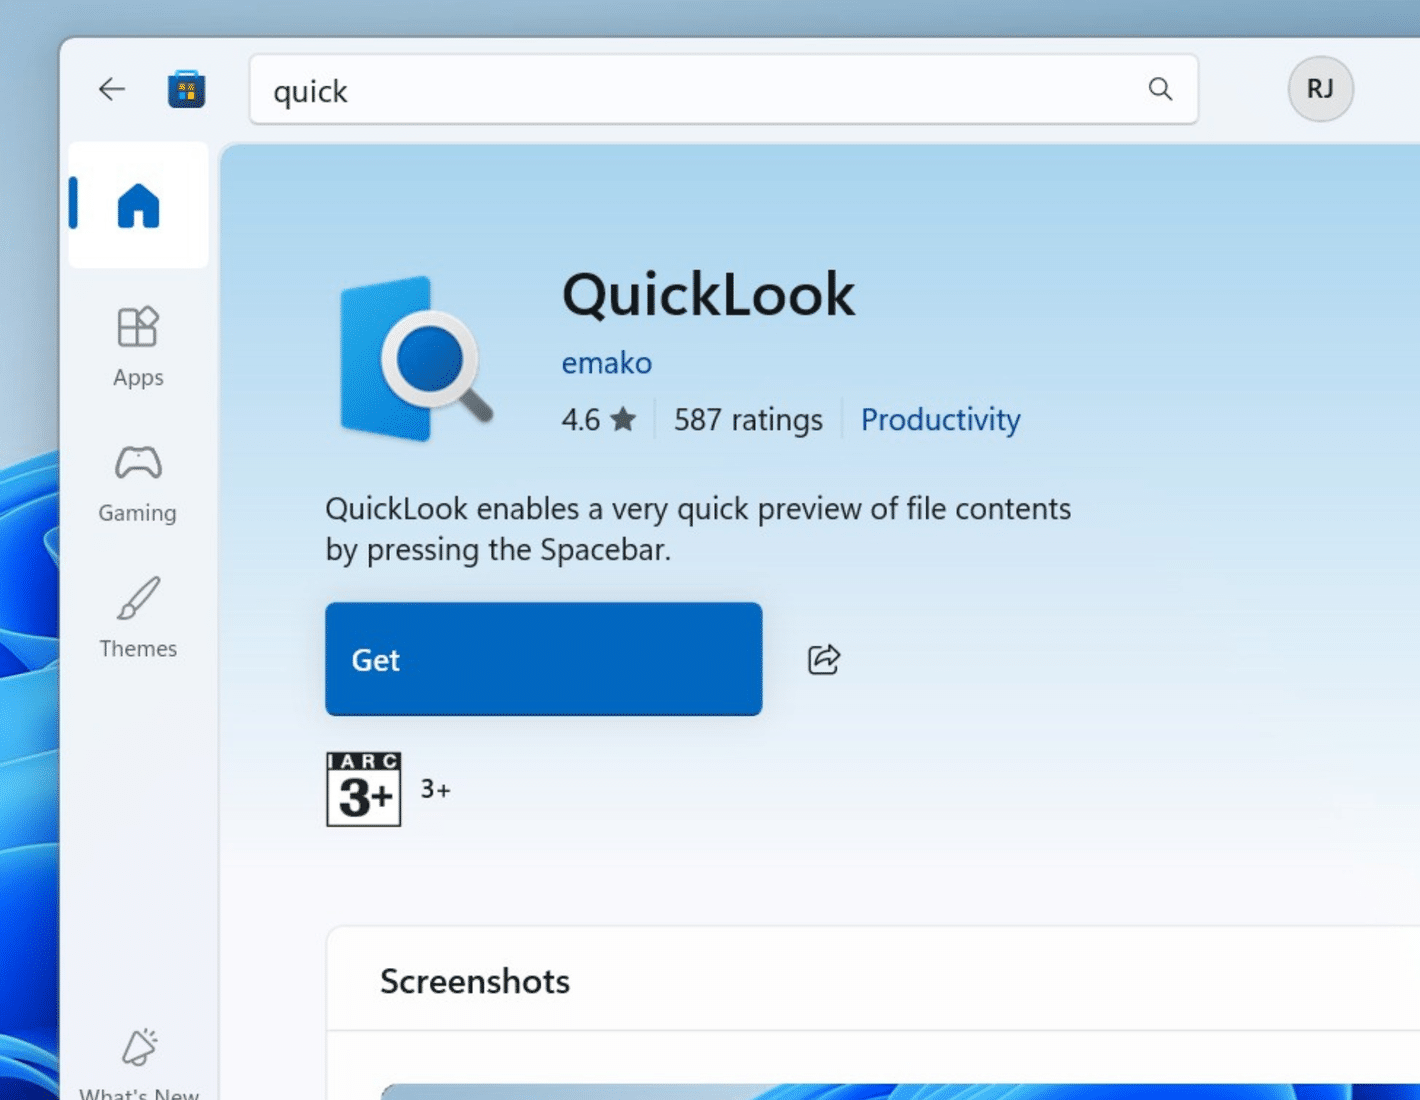View the 587 ratings
This screenshot has height=1100, width=1420.
pyautogui.click(x=748, y=419)
